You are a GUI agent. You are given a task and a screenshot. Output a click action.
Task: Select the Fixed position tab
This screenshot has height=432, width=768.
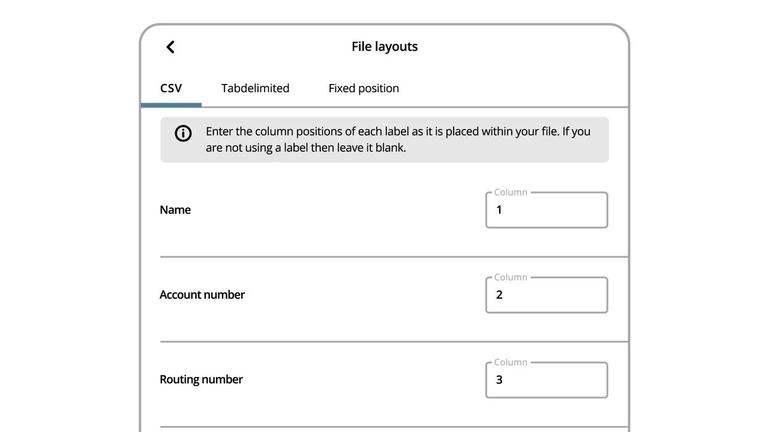[x=363, y=88]
